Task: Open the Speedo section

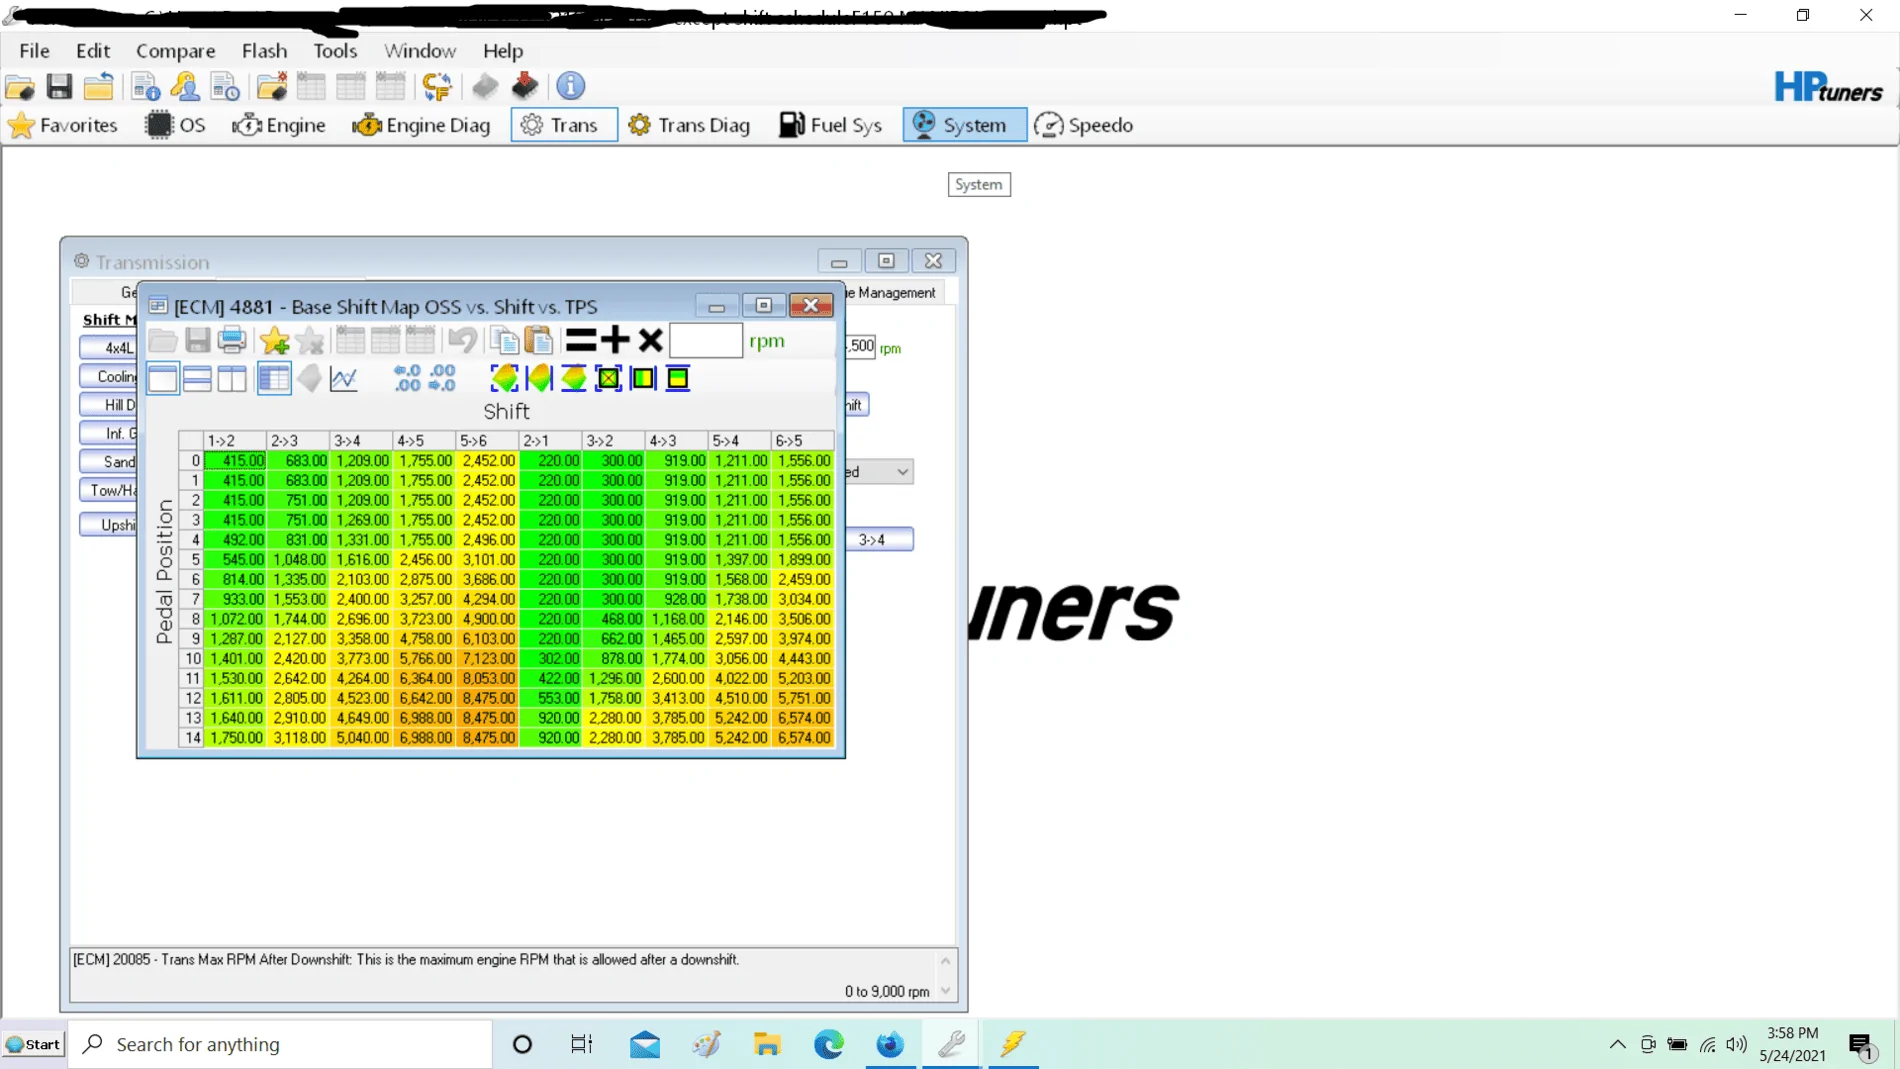Action: pyautogui.click(x=1084, y=125)
